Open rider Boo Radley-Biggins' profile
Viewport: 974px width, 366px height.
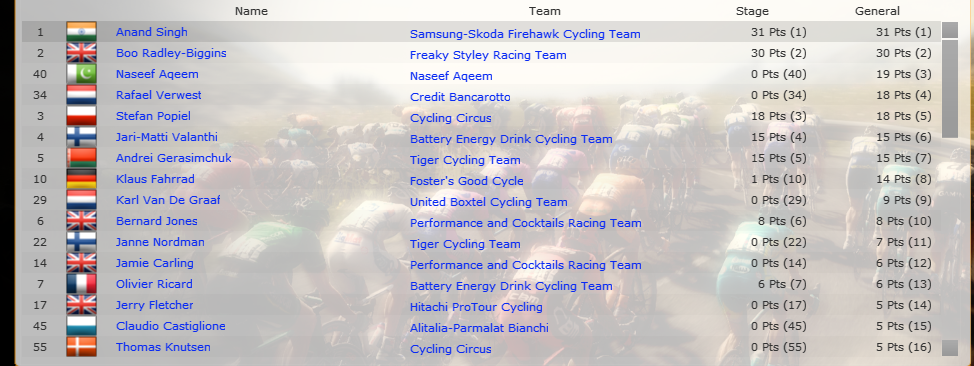(x=171, y=53)
